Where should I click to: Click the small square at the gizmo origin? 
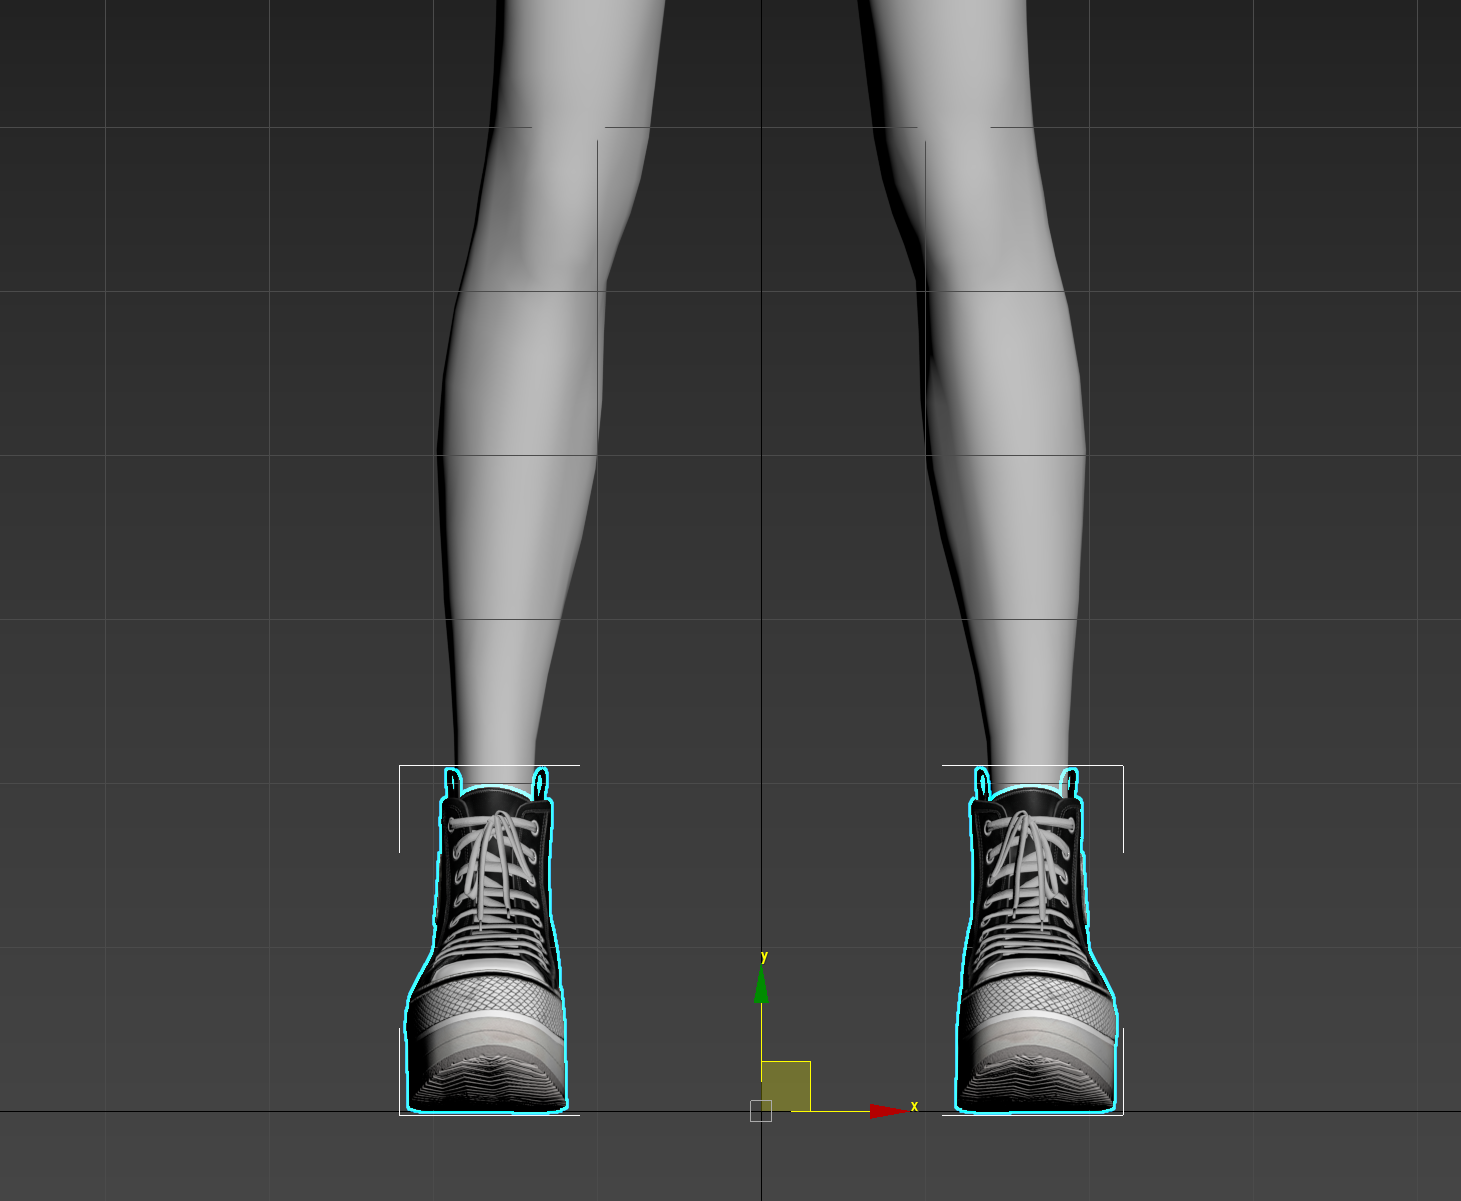point(761,1111)
